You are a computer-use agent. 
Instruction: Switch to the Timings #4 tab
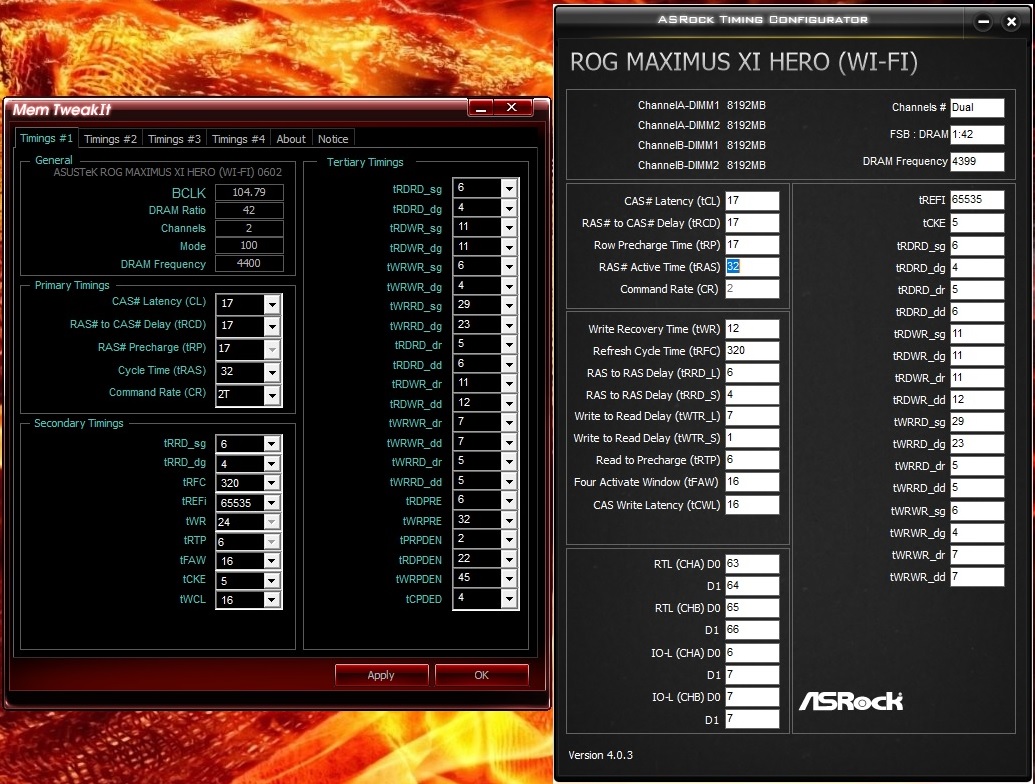[238, 139]
